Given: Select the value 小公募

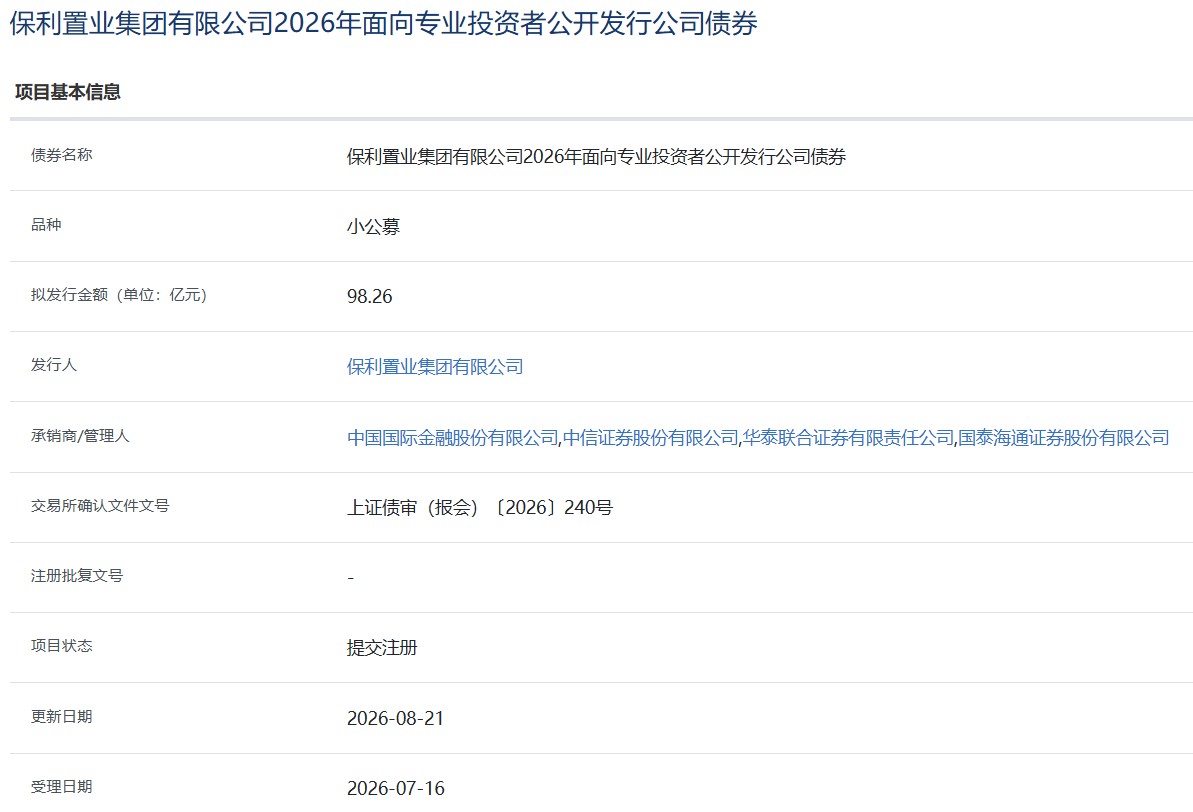Looking at the screenshot, I should (x=374, y=227).
